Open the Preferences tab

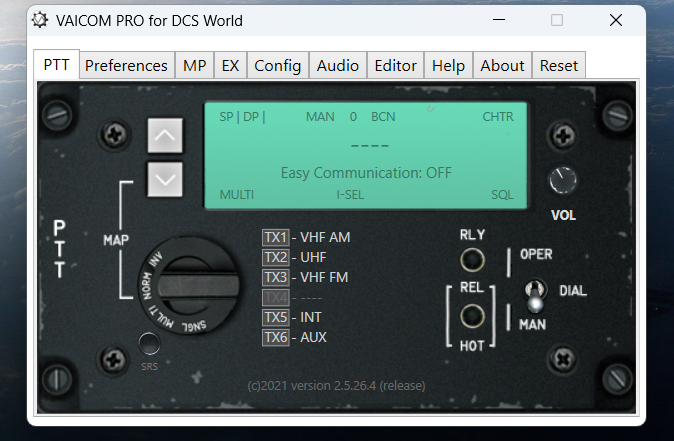click(x=127, y=65)
